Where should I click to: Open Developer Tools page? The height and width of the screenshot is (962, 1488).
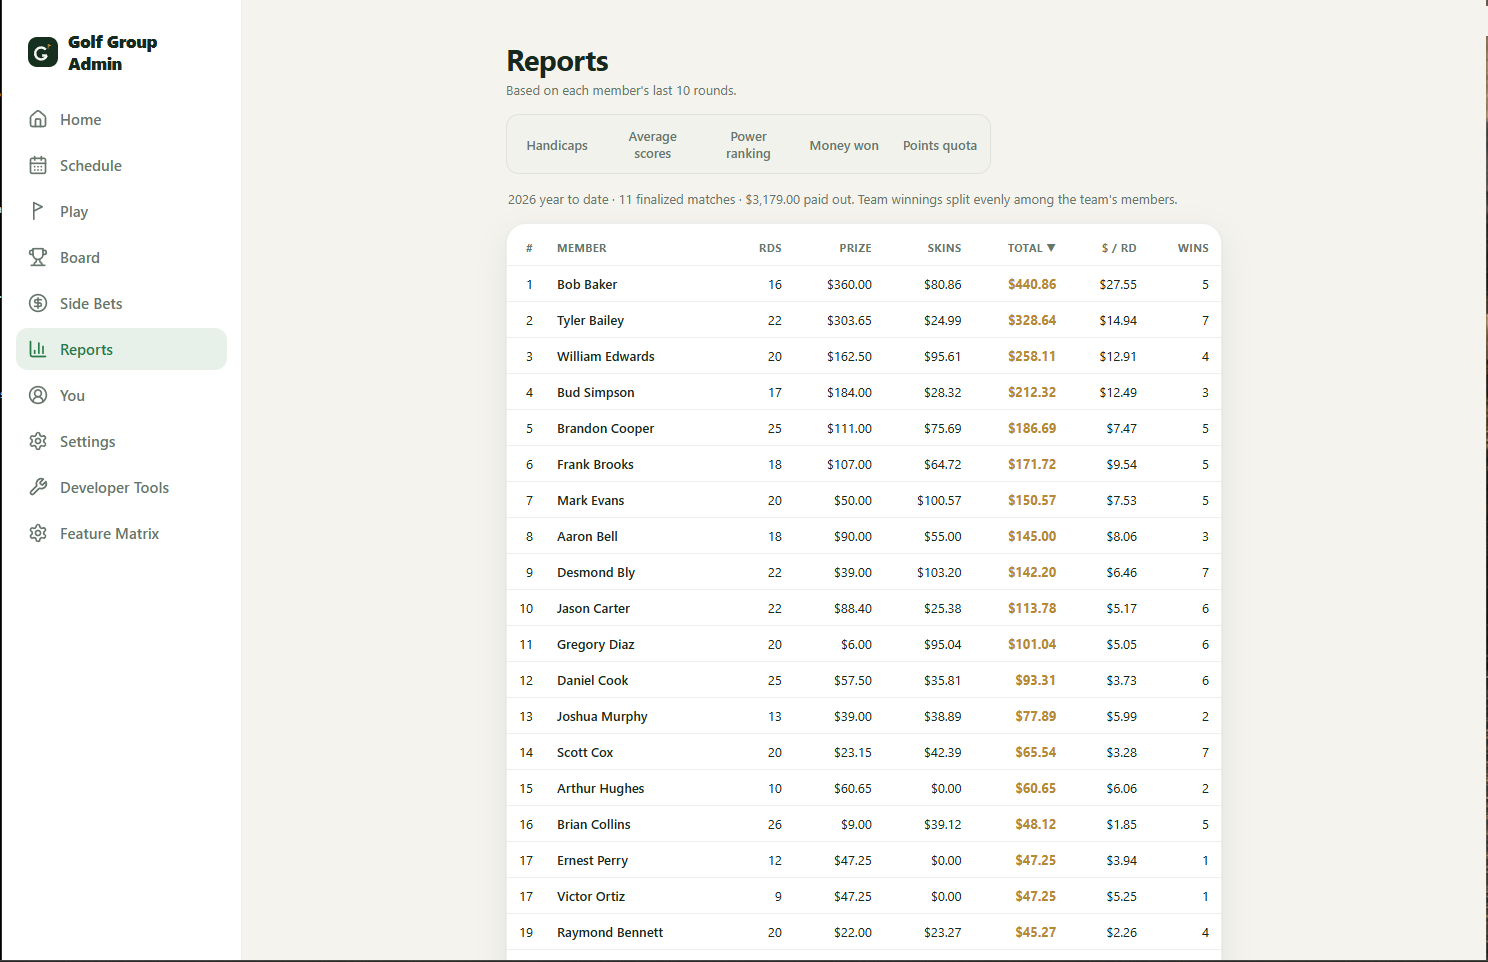(x=121, y=487)
